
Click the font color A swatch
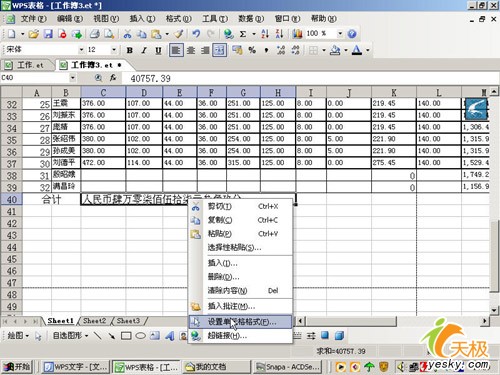pyautogui.click(x=357, y=50)
